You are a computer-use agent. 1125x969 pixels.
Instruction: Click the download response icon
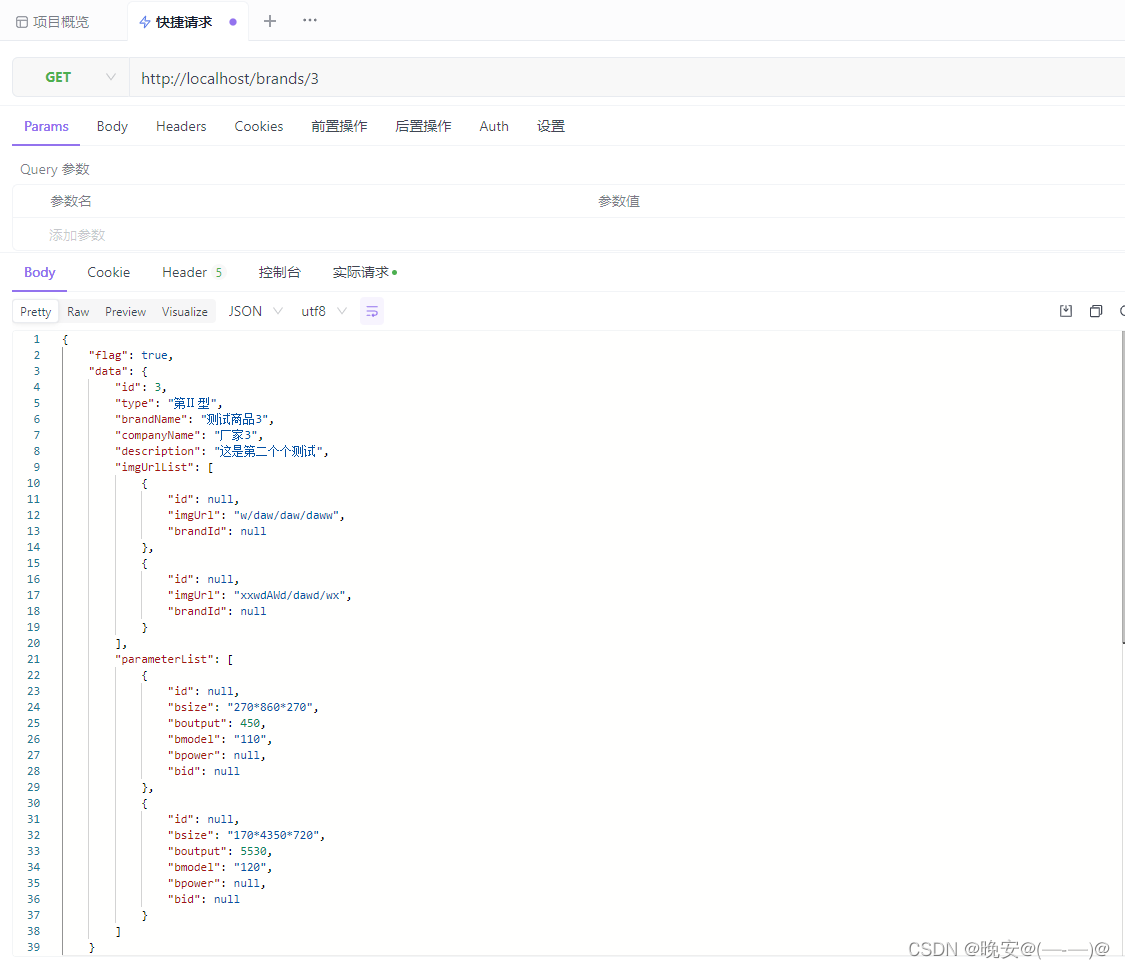tap(1066, 312)
